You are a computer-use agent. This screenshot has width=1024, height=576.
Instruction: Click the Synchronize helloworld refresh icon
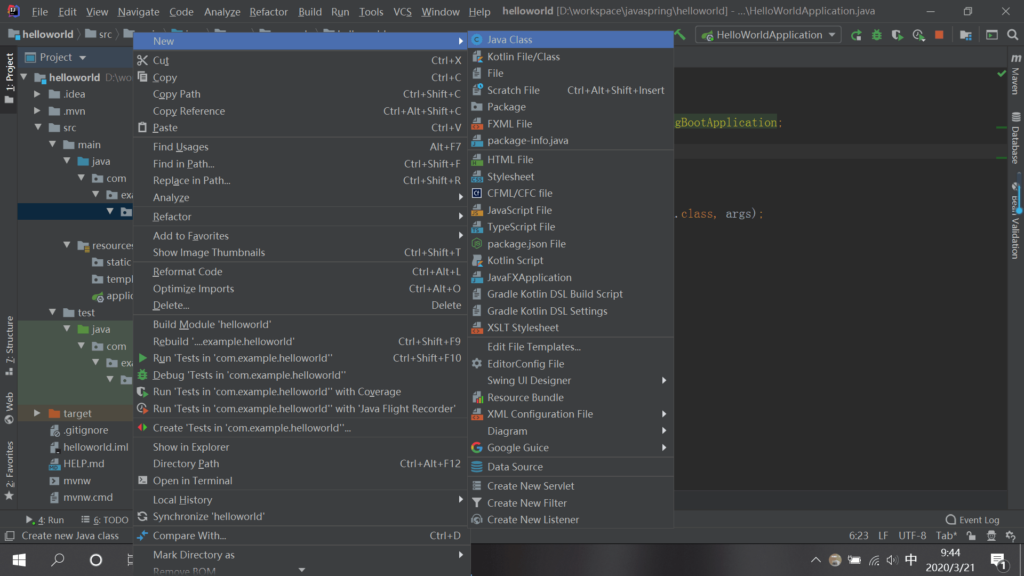point(142,516)
